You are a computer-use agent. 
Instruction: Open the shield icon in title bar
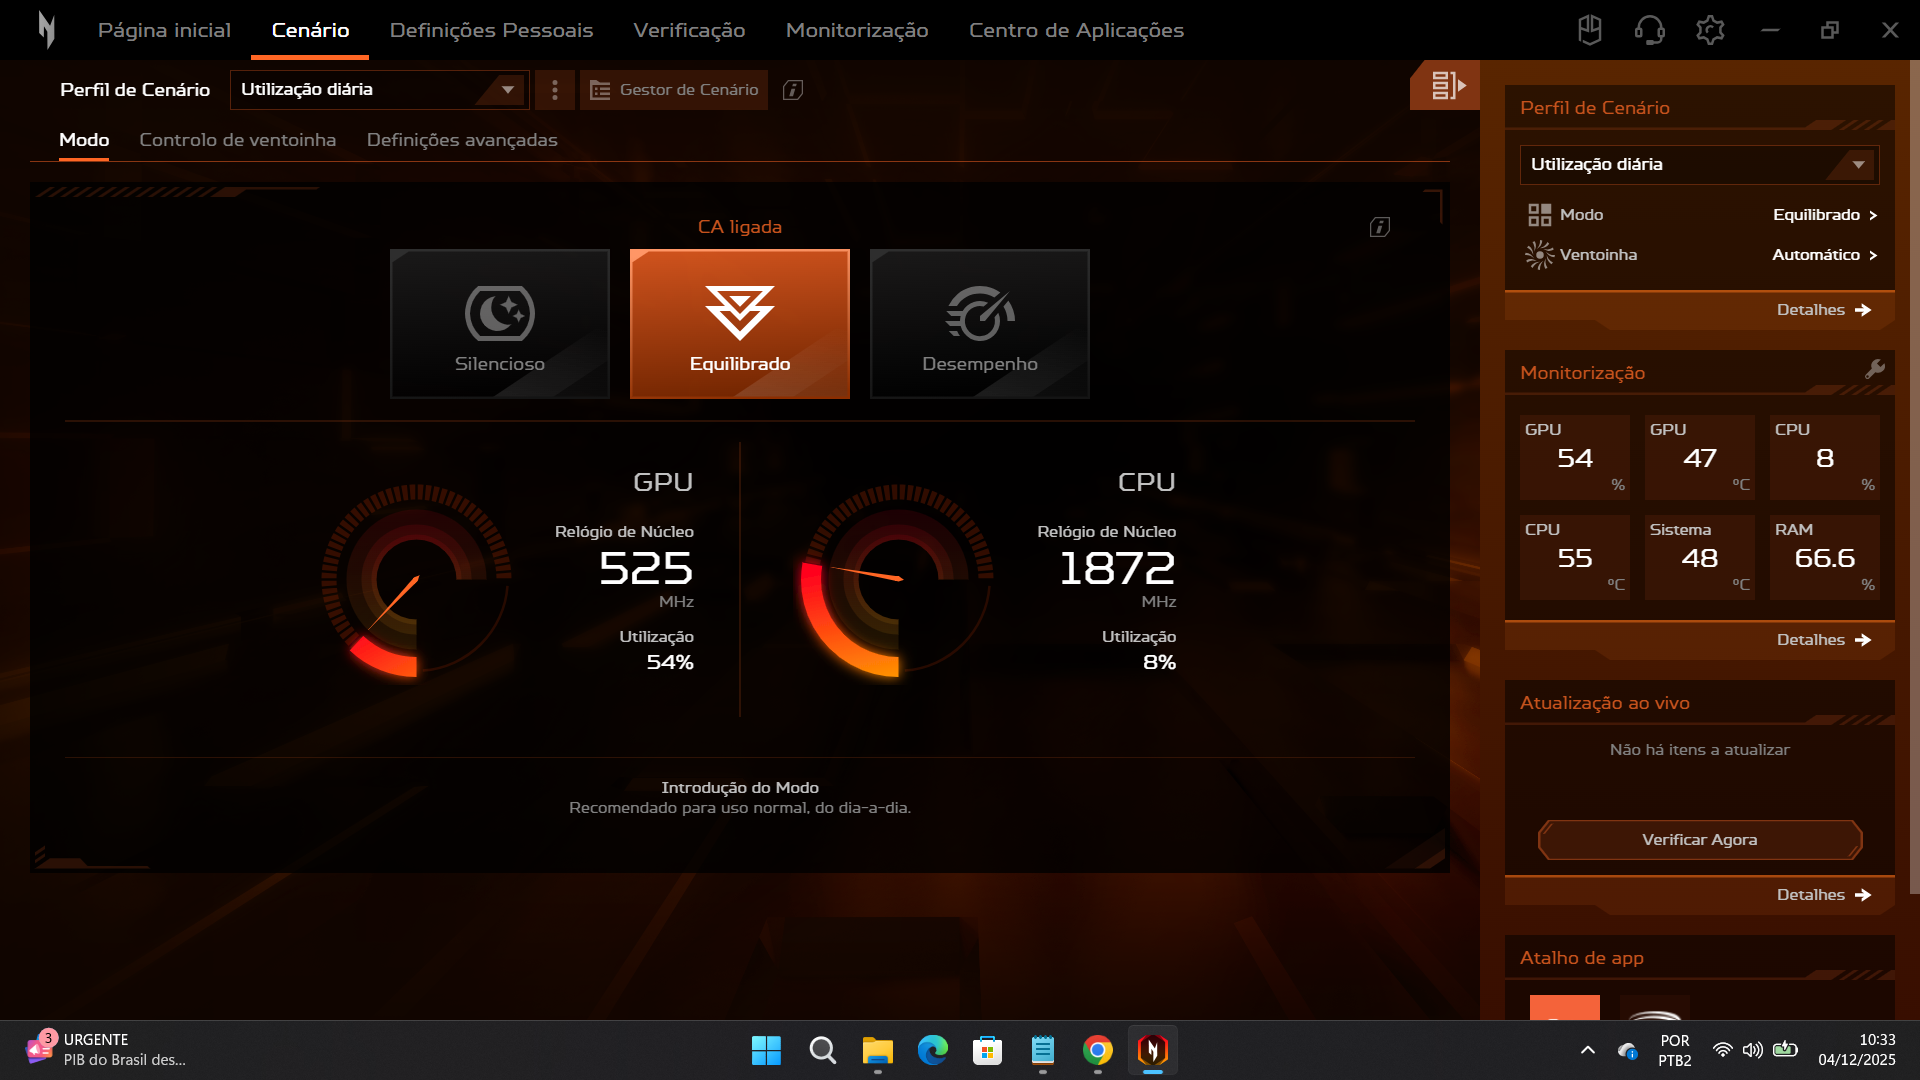click(x=1589, y=30)
